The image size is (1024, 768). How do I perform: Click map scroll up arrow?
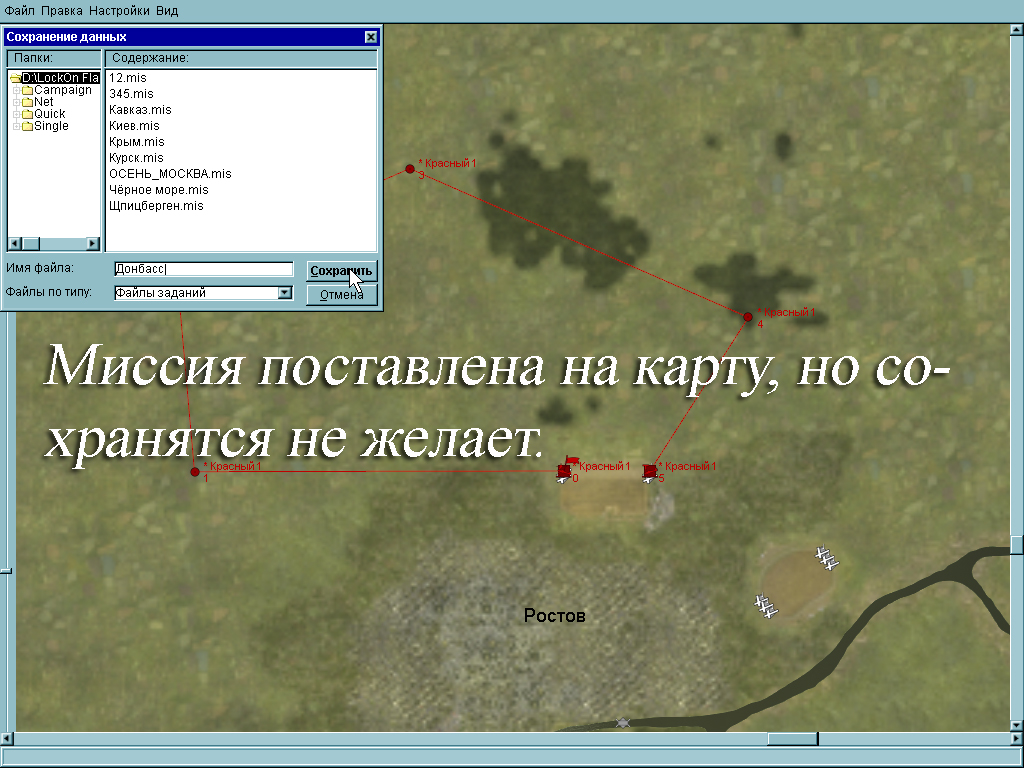click(x=1017, y=30)
